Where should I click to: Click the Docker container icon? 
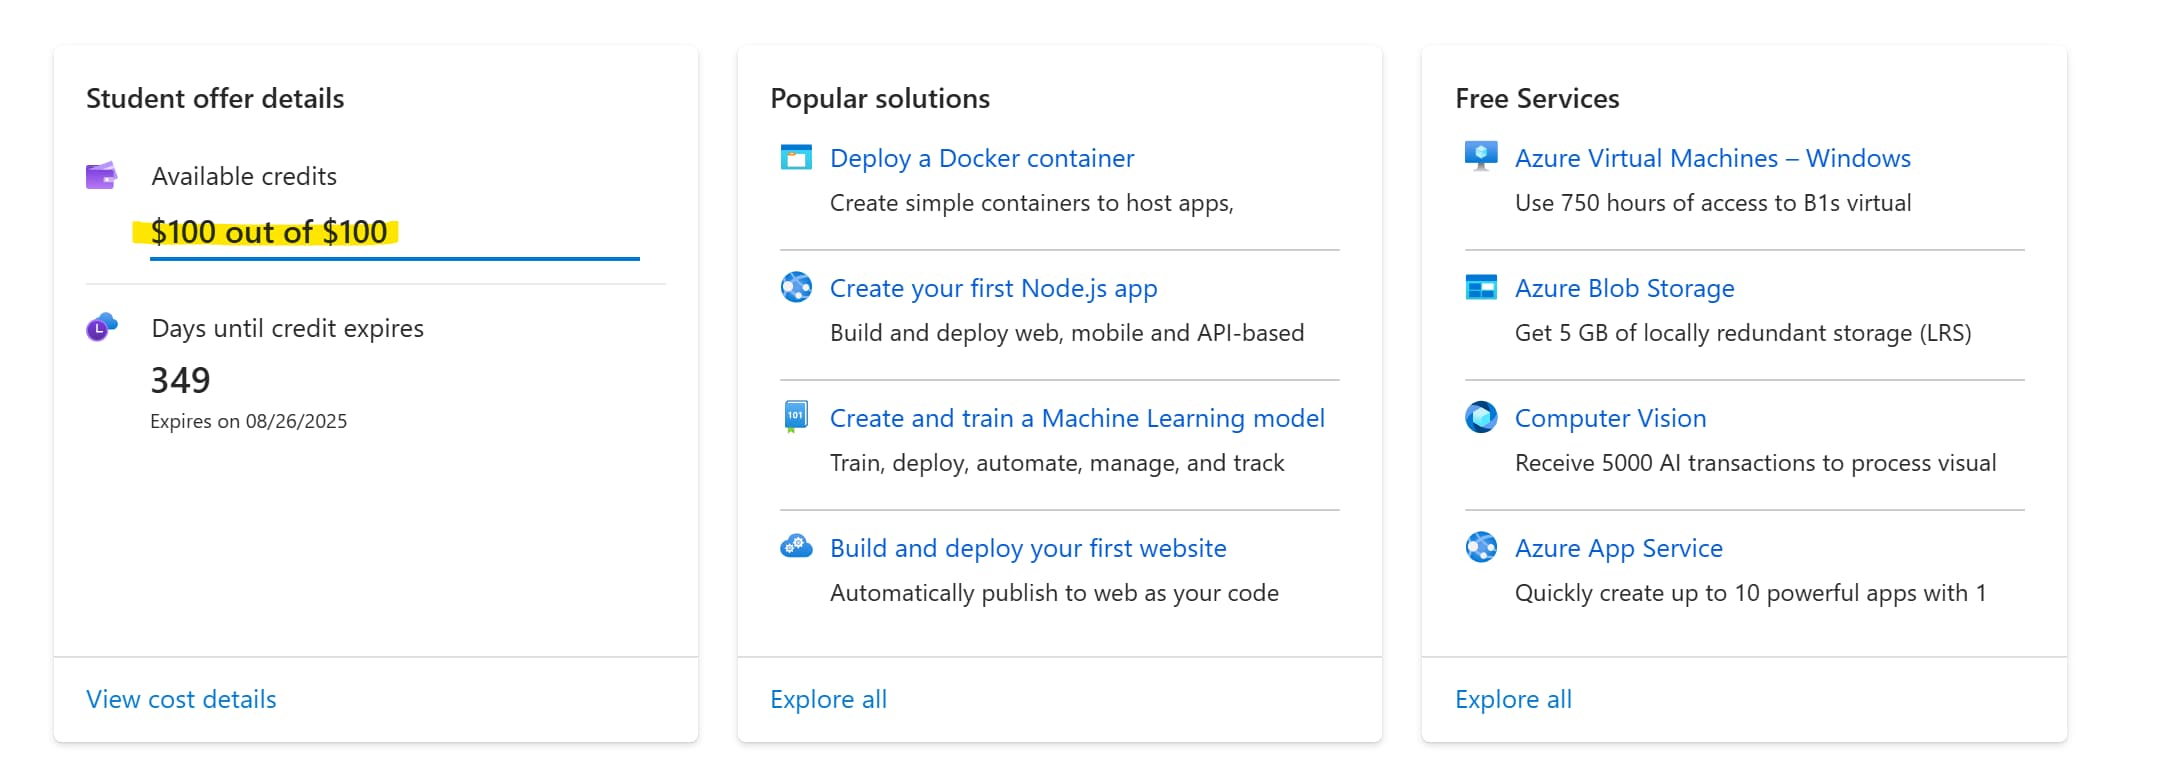pos(796,158)
